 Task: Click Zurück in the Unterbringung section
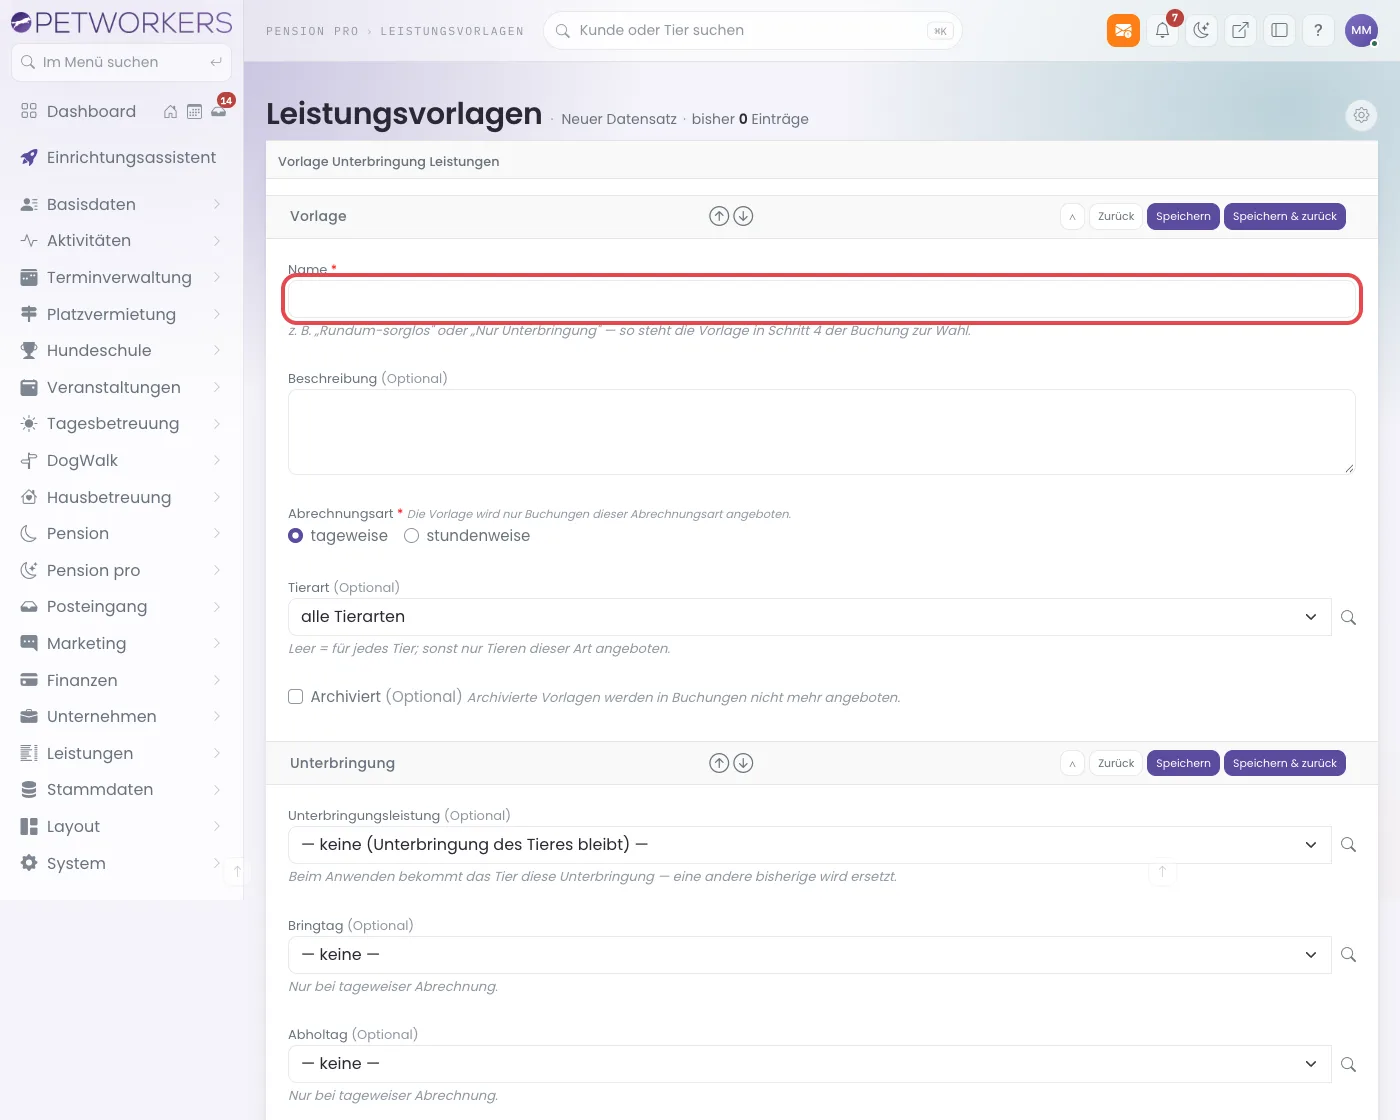1116,763
